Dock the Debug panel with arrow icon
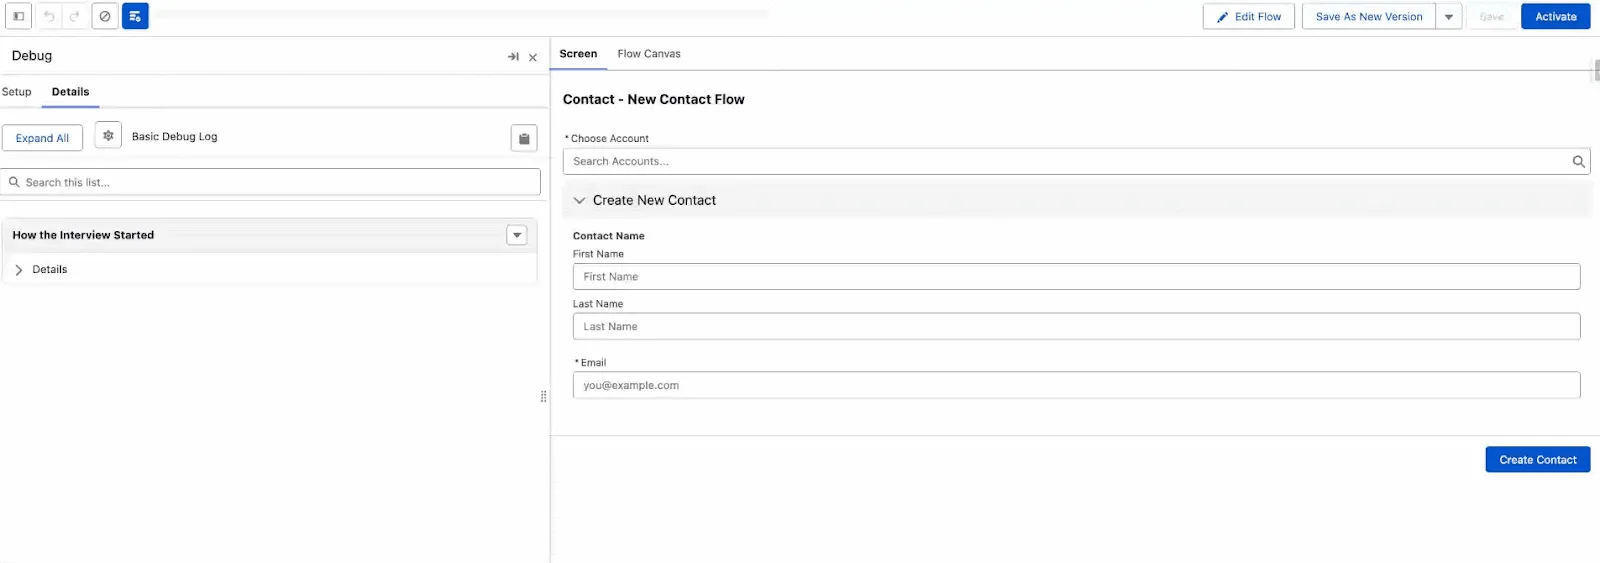 click(513, 57)
